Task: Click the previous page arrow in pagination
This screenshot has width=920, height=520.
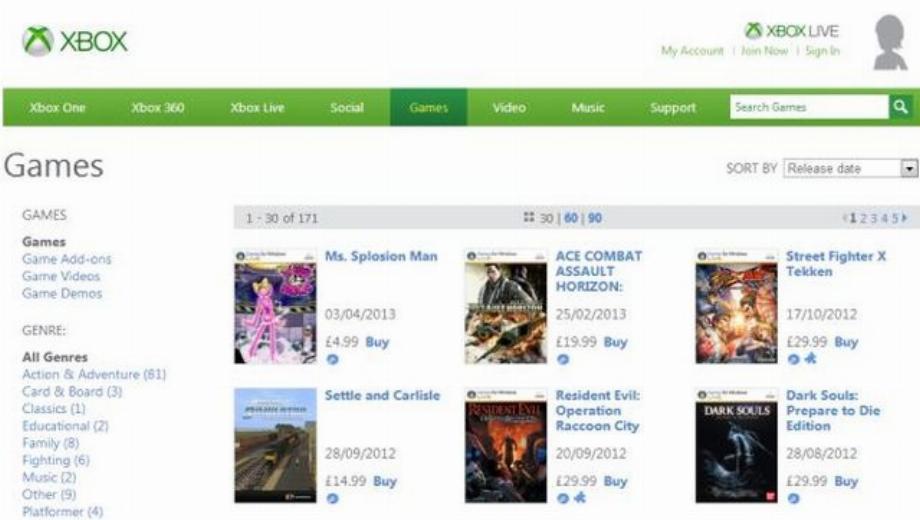Action: click(x=845, y=218)
